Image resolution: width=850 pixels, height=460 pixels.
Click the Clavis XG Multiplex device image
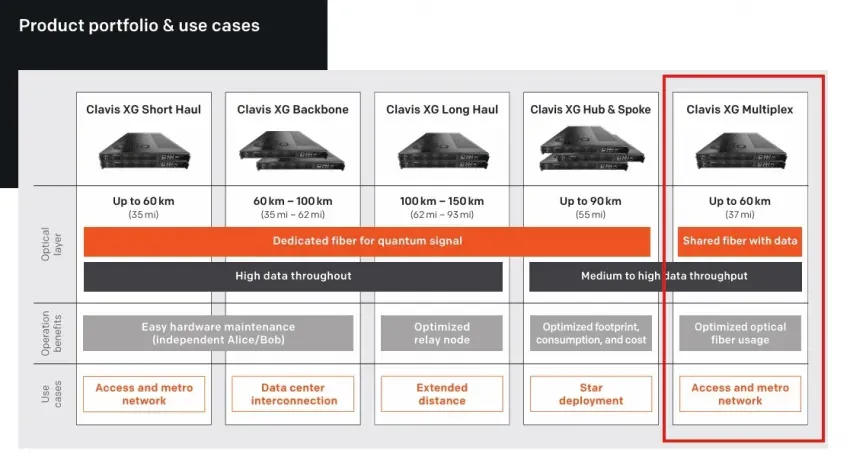coord(740,151)
